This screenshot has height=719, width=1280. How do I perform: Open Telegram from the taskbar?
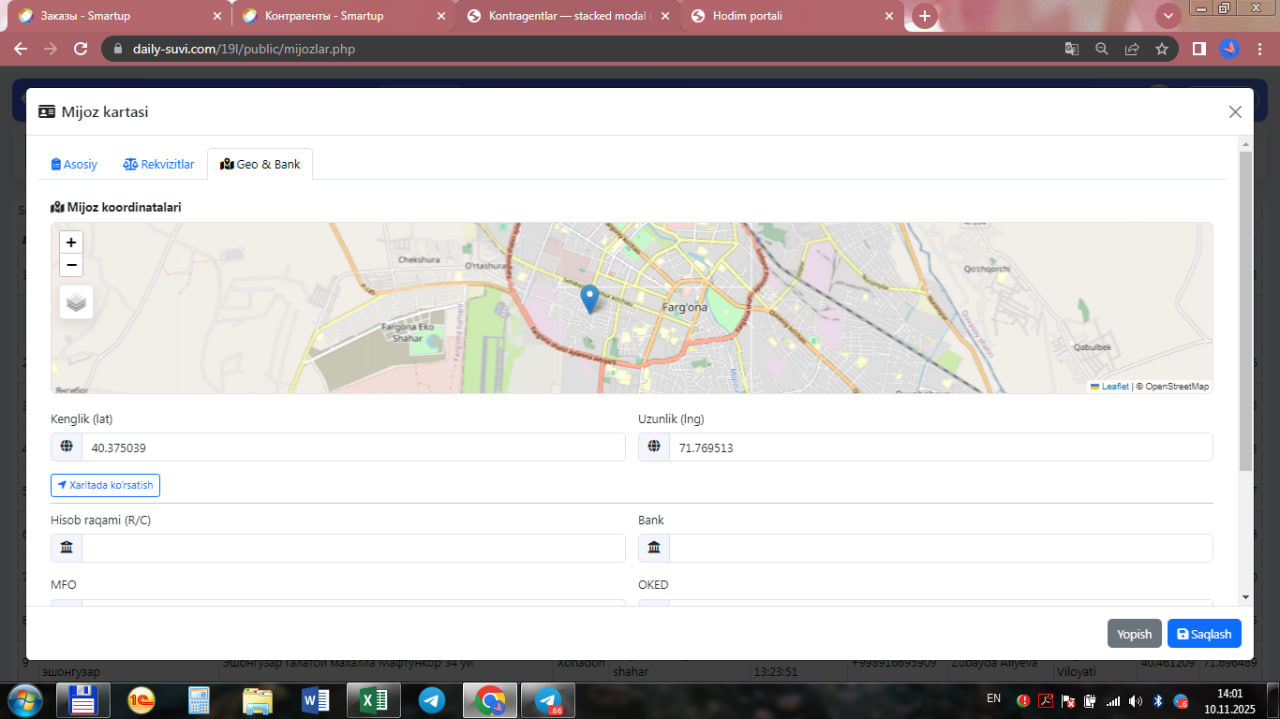click(x=432, y=700)
